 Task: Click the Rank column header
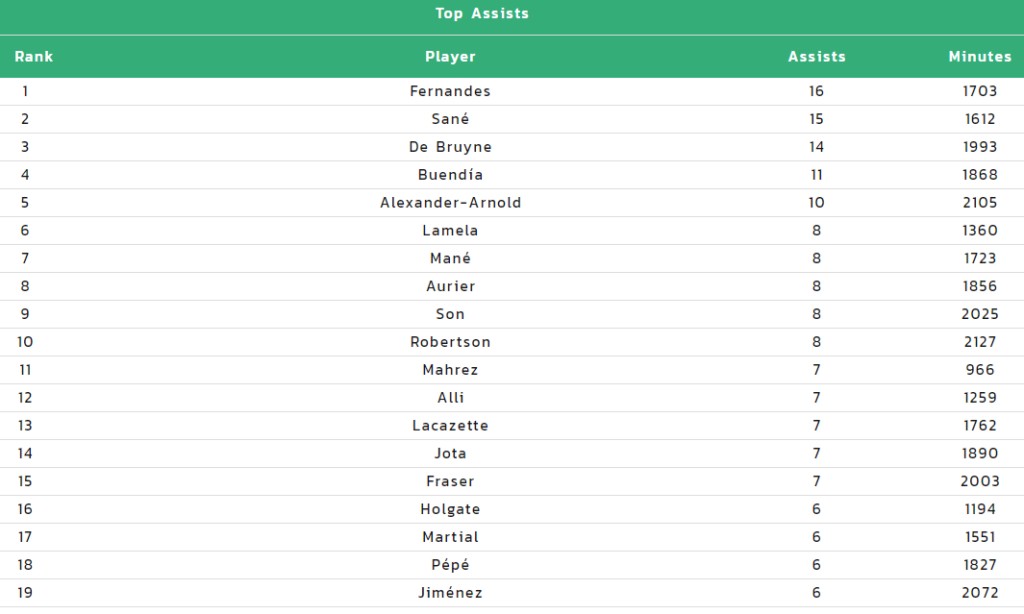34,57
